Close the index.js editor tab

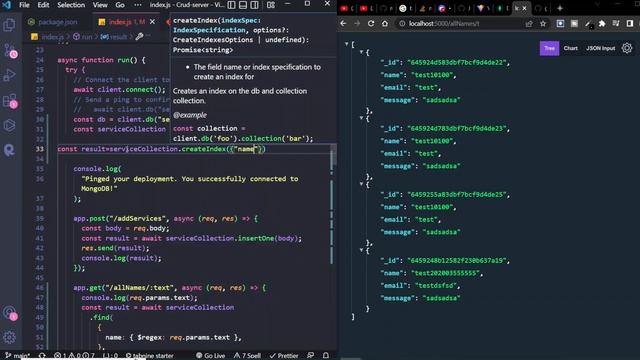[152, 22]
